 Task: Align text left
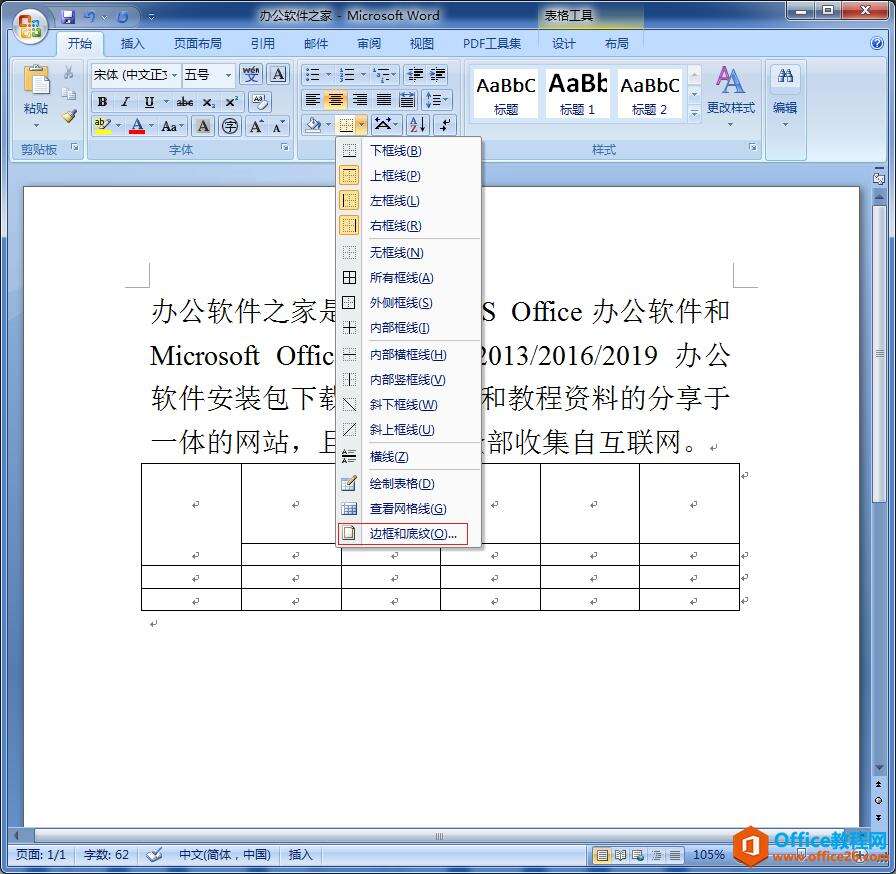312,100
